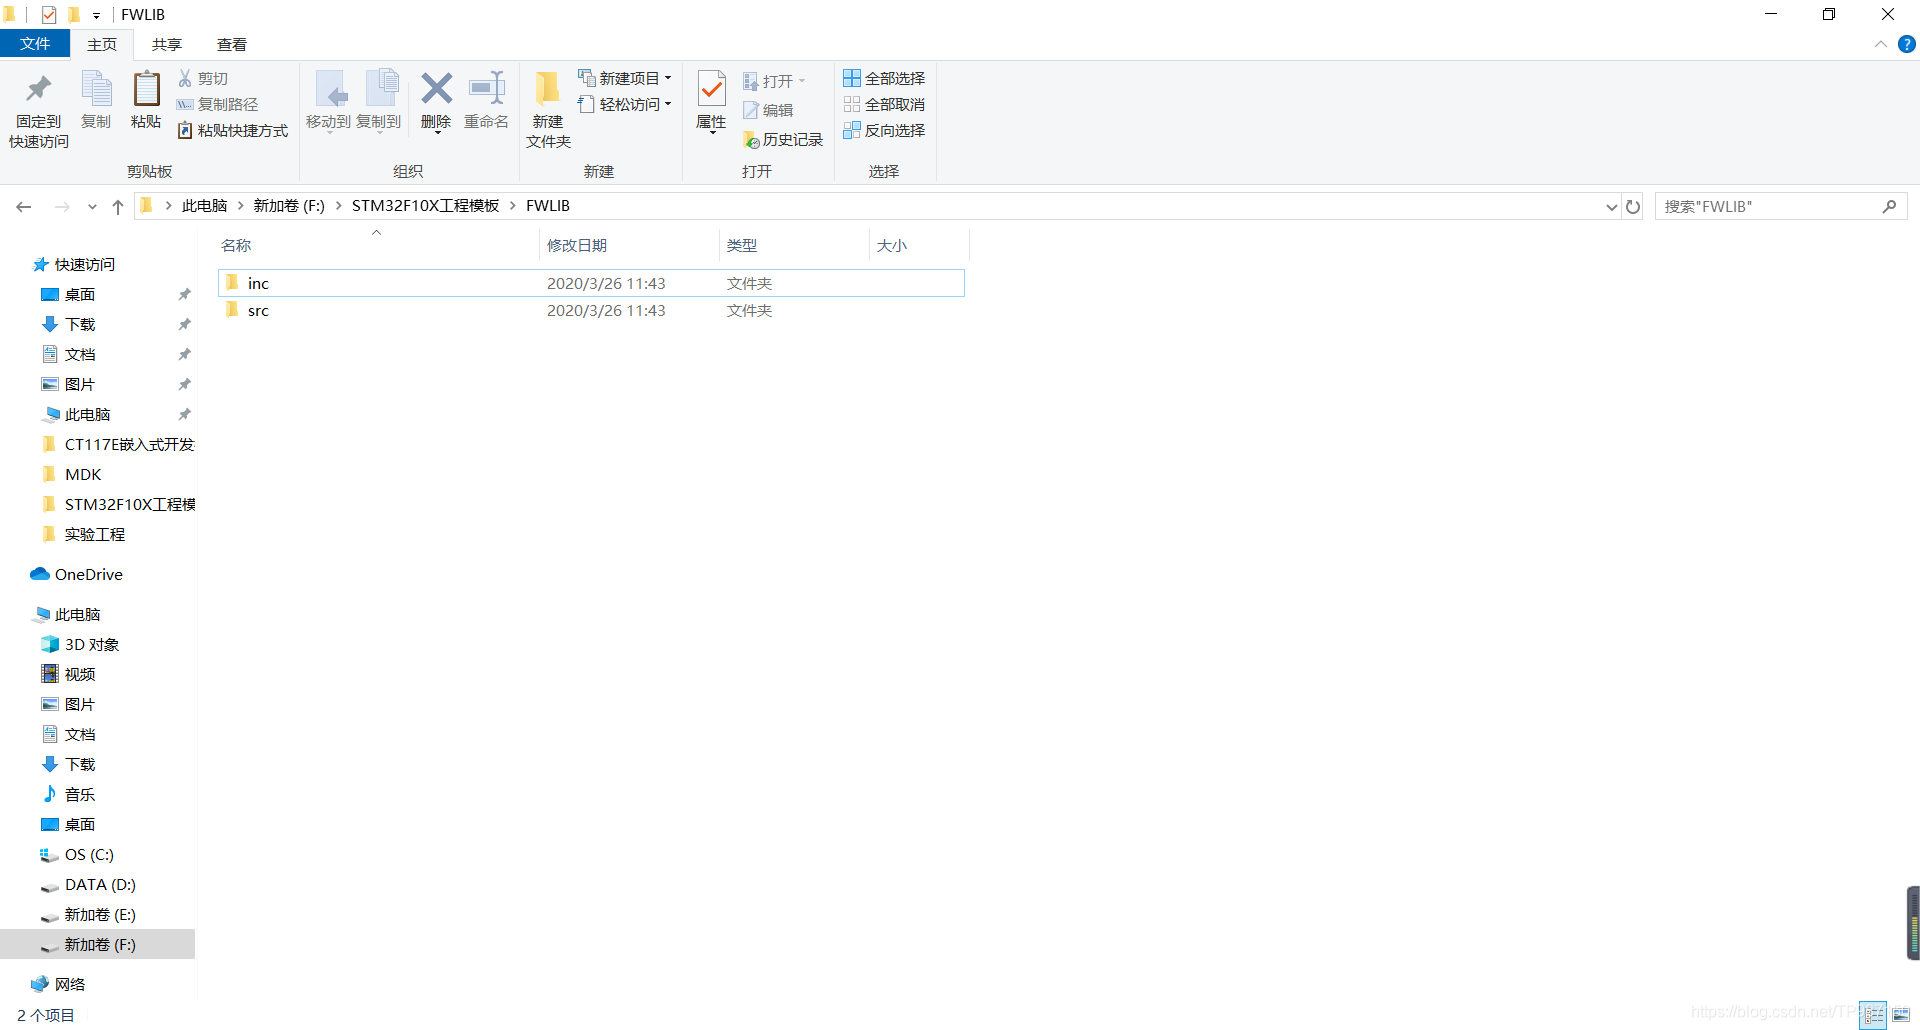This screenshot has width=1920, height=1030.
Task: Deselect all items with Select none
Action: pyautogui.click(x=884, y=104)
